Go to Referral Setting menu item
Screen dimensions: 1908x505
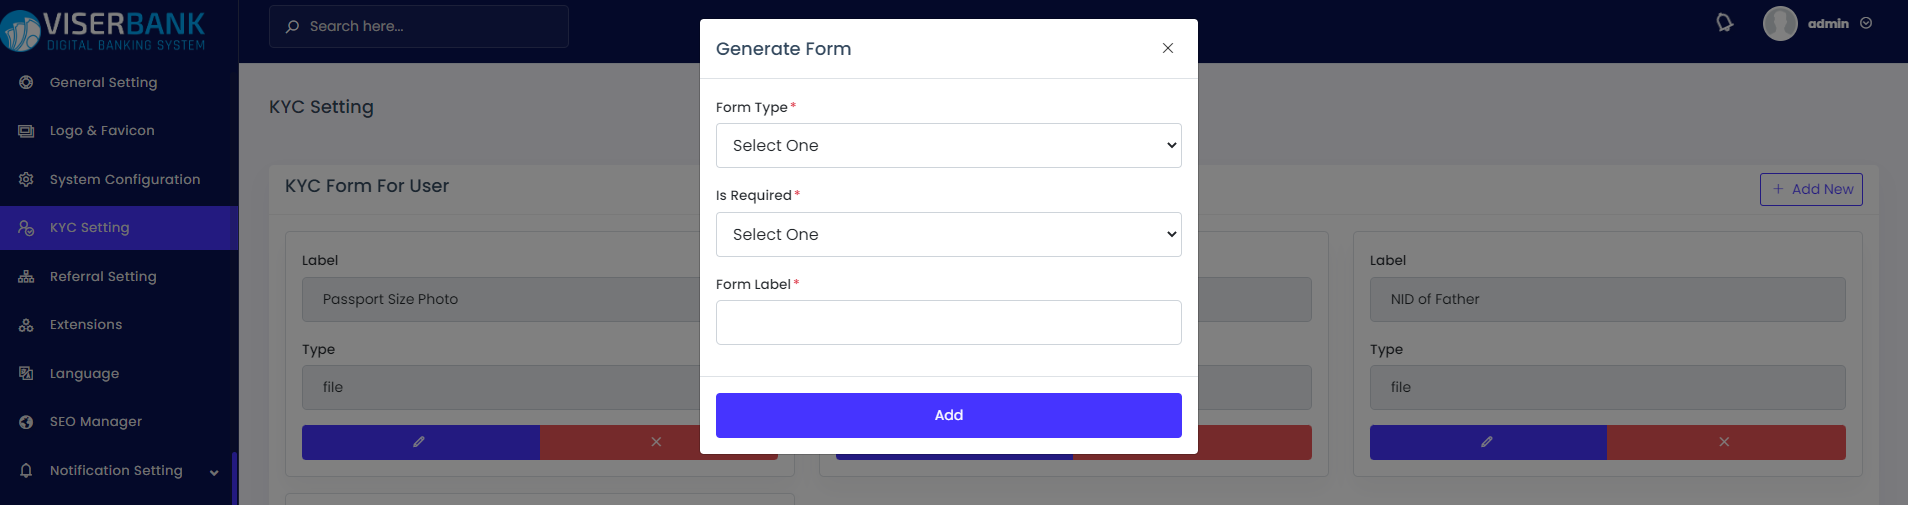point(103,276)
